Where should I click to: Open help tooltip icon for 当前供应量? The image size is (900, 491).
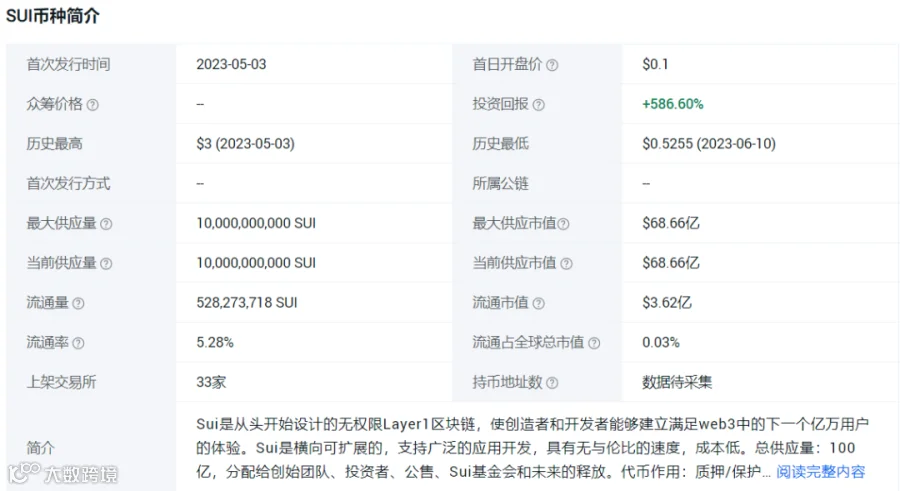point(106,264)
